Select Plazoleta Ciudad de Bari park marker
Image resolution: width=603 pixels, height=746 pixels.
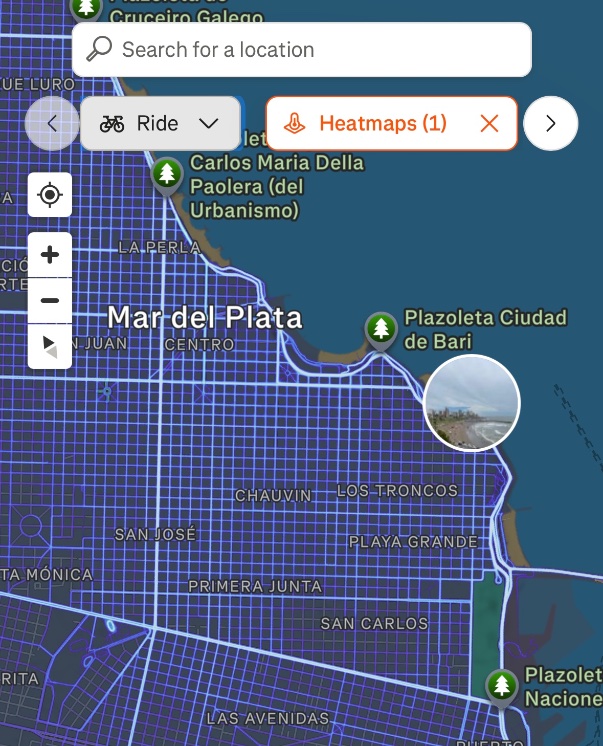click(x=381, y=331)
